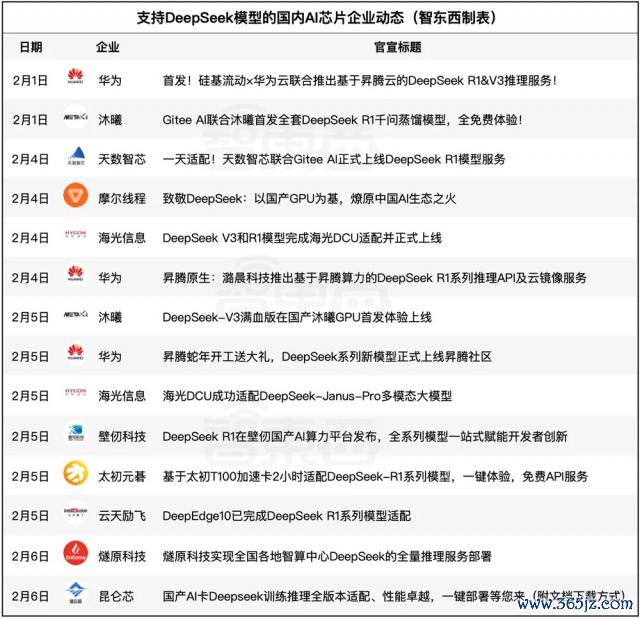Viewport: 640px width, 619px height.
Task: Click date 2月6日 in the 燧原科技 row
Action: pyautogui.click(x=30, y=556)
